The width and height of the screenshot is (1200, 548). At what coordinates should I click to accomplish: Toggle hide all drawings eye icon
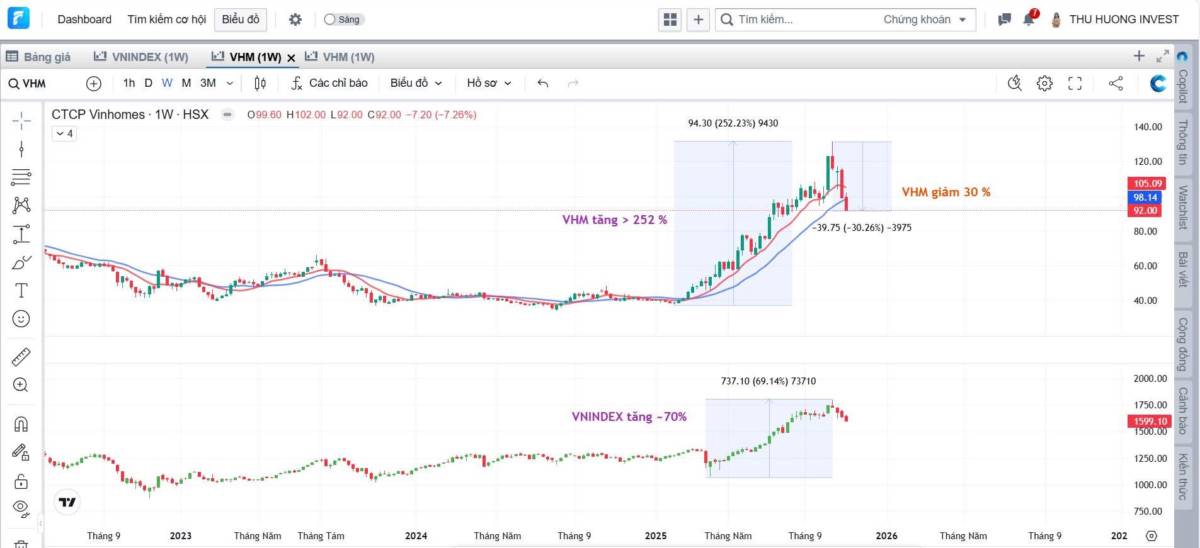point(21,508)
